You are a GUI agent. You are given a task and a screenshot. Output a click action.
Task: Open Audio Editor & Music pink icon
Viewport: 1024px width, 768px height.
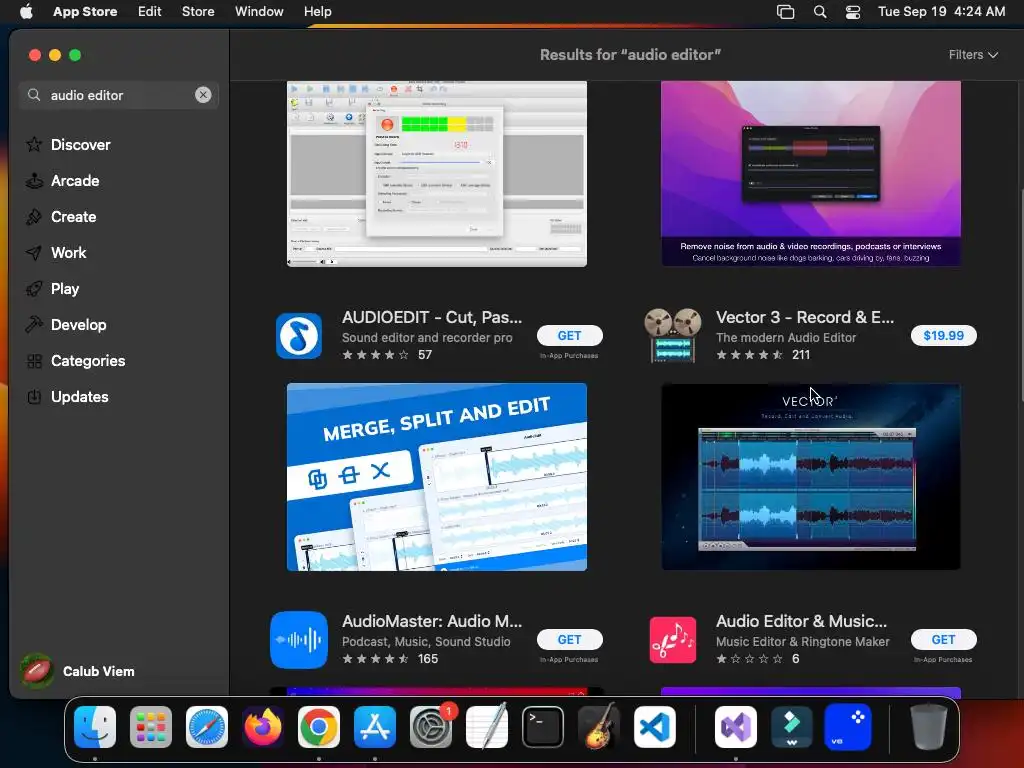673,640
